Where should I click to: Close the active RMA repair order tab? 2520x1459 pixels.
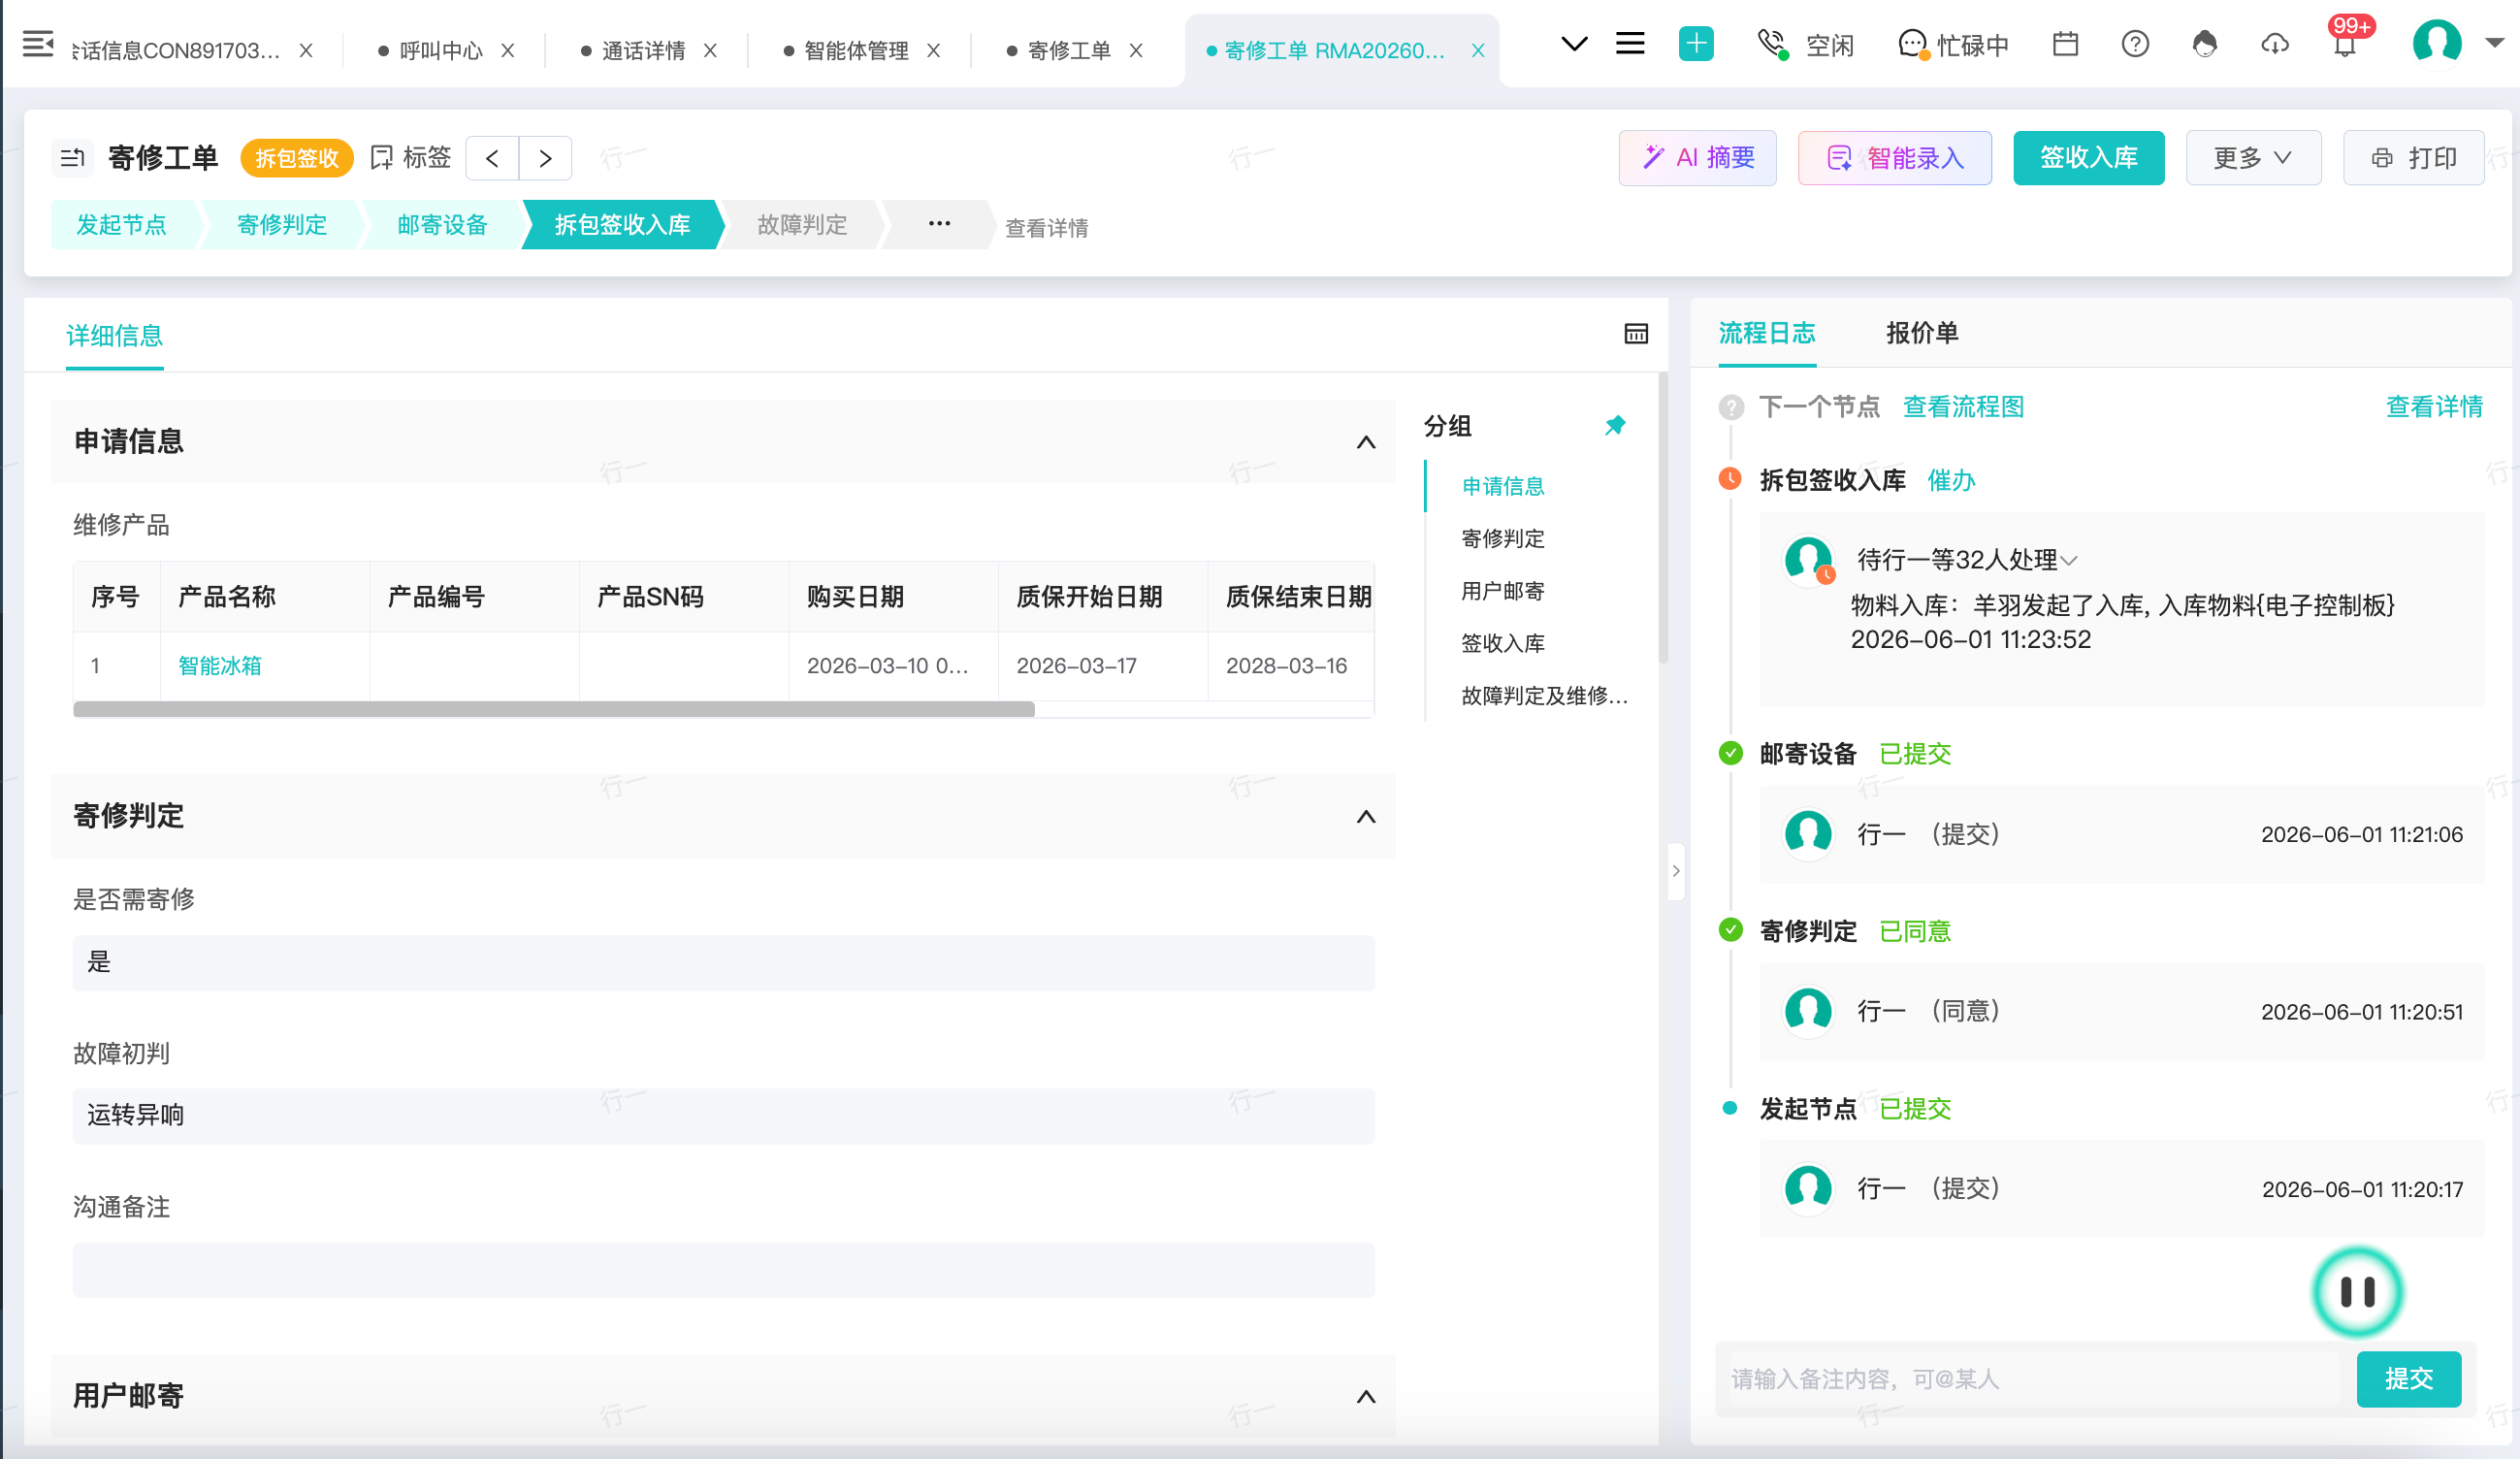(1478, 50)
